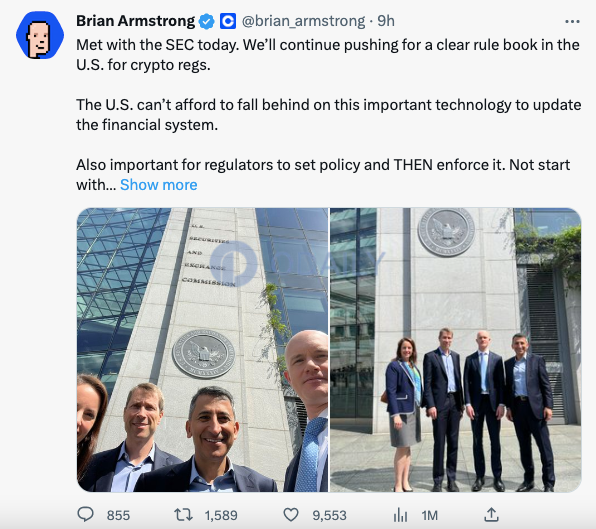Viewport: 596px width, 529px height.
Task: Open the three-dot more options menu
Action: (572, 22)
